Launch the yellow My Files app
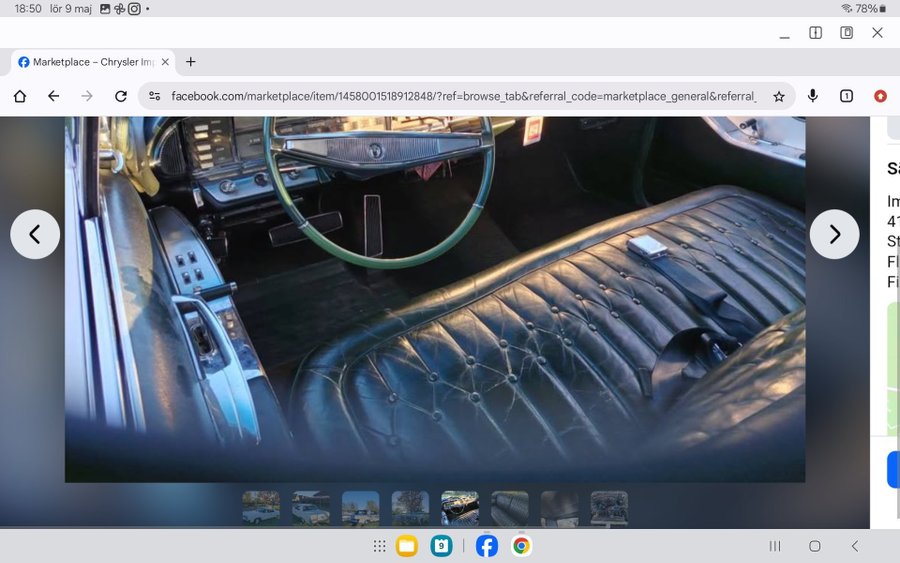The height and width of the screenshot is (563, 900). (x=407, y=546)
